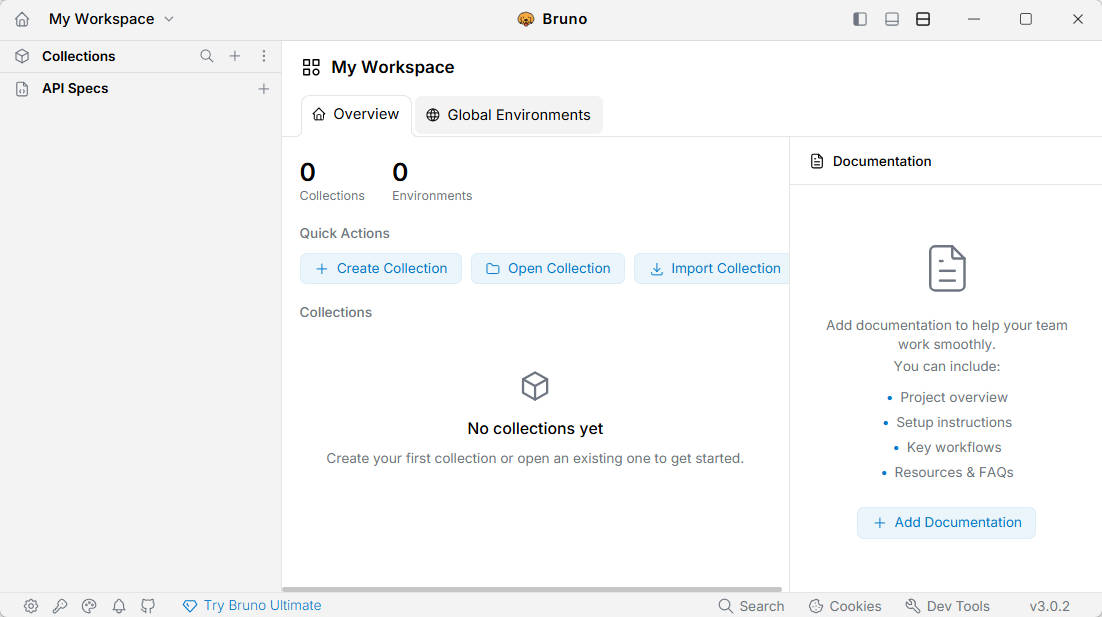Open the My Workspace switcher dropdown

111,19
